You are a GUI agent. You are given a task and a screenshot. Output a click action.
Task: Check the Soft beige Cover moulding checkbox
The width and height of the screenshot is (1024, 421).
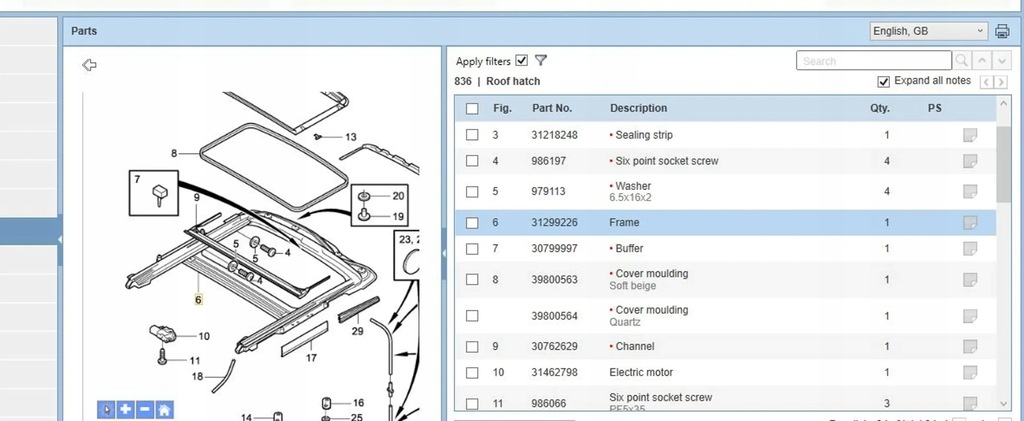472,279
